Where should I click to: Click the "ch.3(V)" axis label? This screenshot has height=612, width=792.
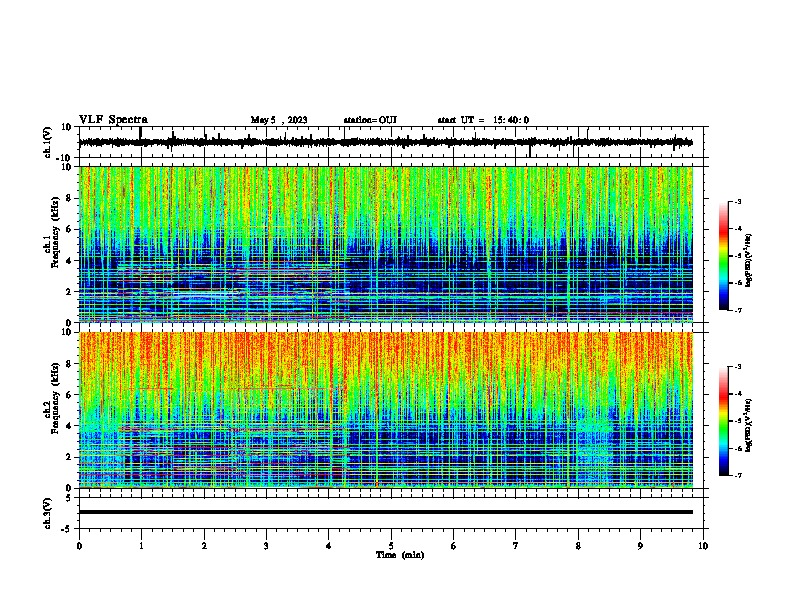click(48, 513)
